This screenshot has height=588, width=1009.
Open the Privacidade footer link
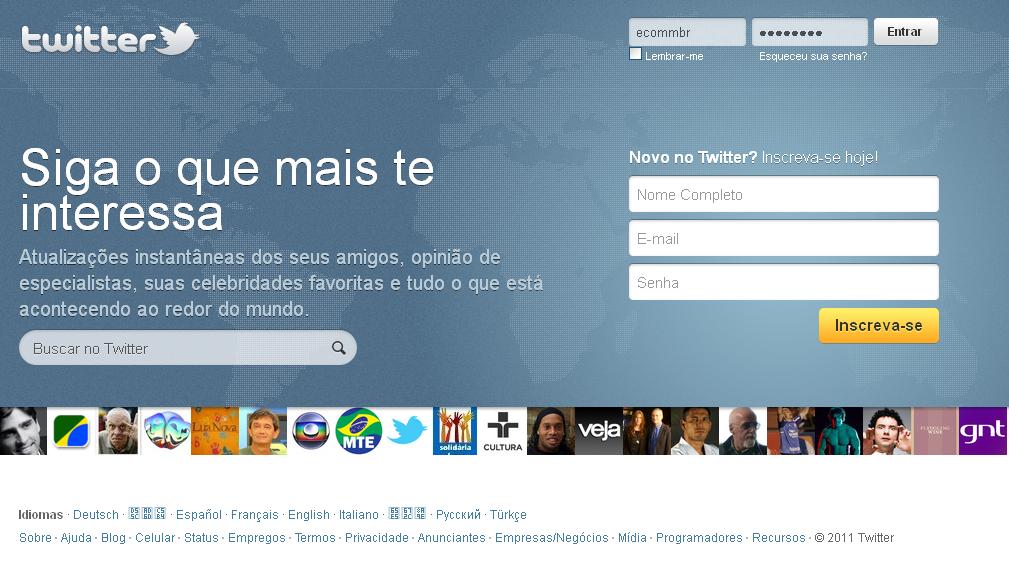point(376,538)
